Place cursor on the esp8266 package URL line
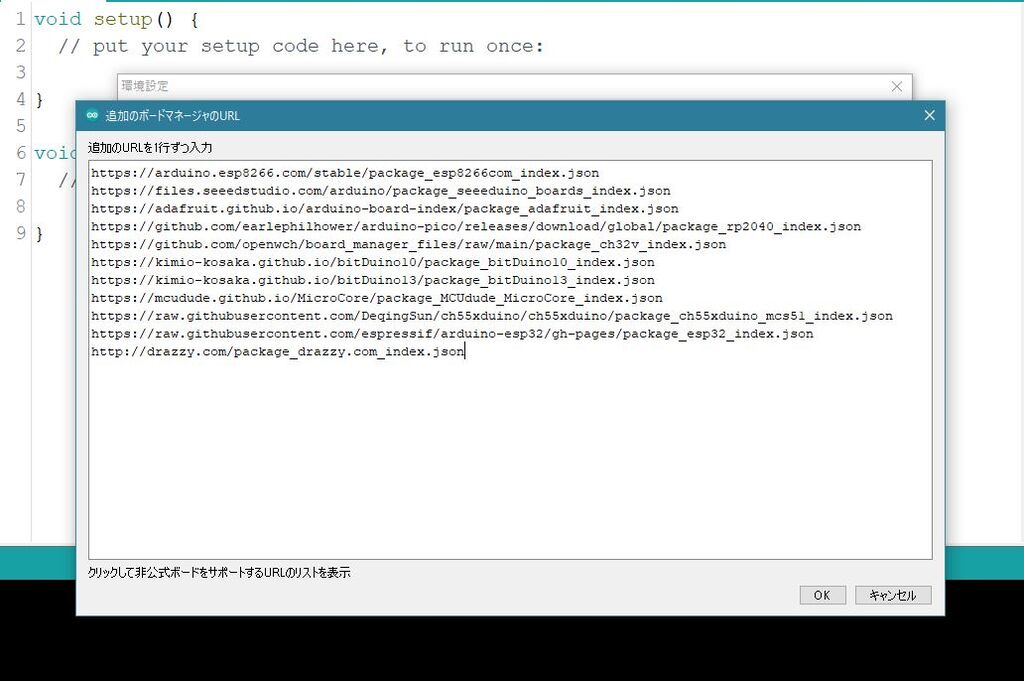This screenshot has width=1024, height=681. (x=343, y=173)
